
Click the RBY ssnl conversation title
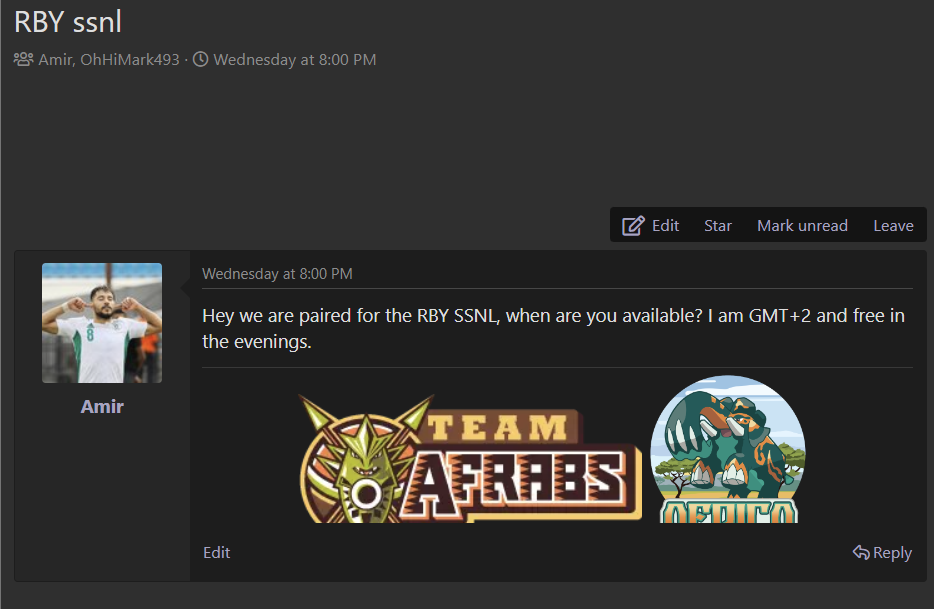point(68,22)
